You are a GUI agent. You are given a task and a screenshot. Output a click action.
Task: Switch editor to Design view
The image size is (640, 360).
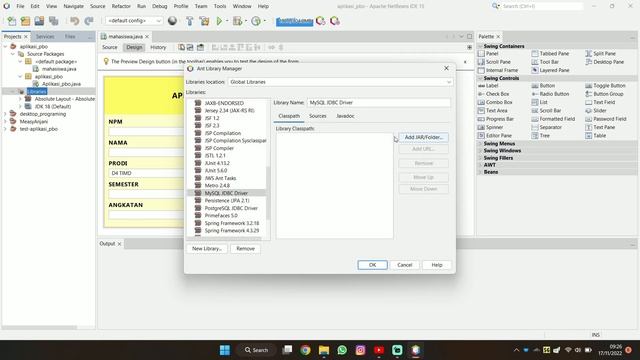pos(134,47)
